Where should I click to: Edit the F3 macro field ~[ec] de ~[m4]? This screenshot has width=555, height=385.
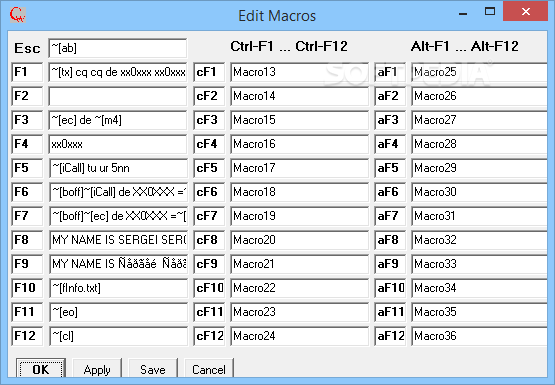tap(118, 120)
